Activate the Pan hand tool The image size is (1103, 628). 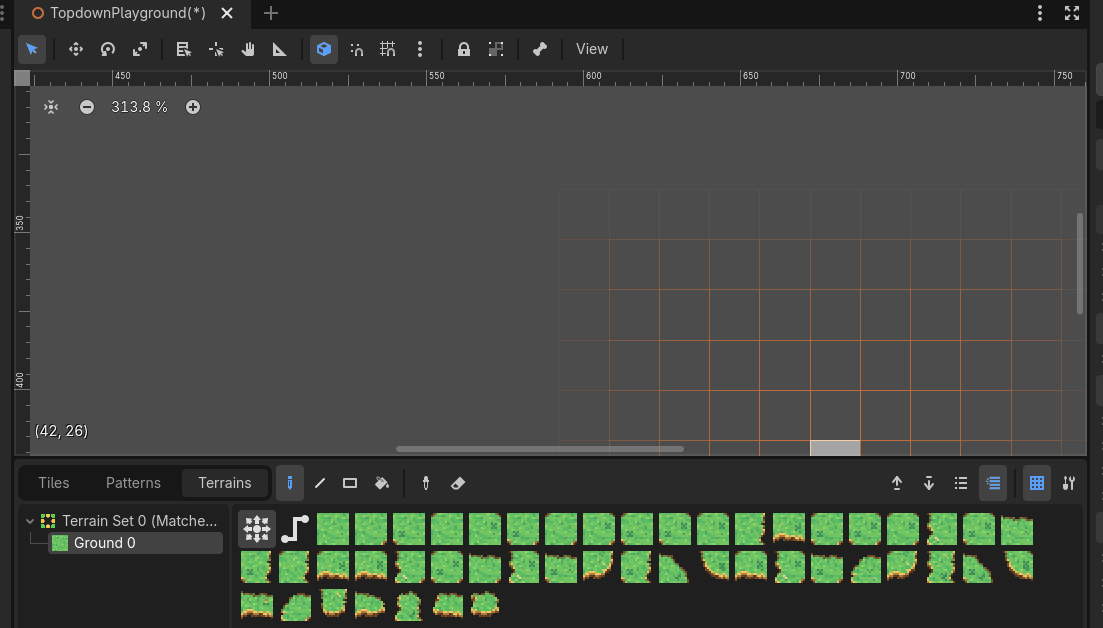(248, 49)
